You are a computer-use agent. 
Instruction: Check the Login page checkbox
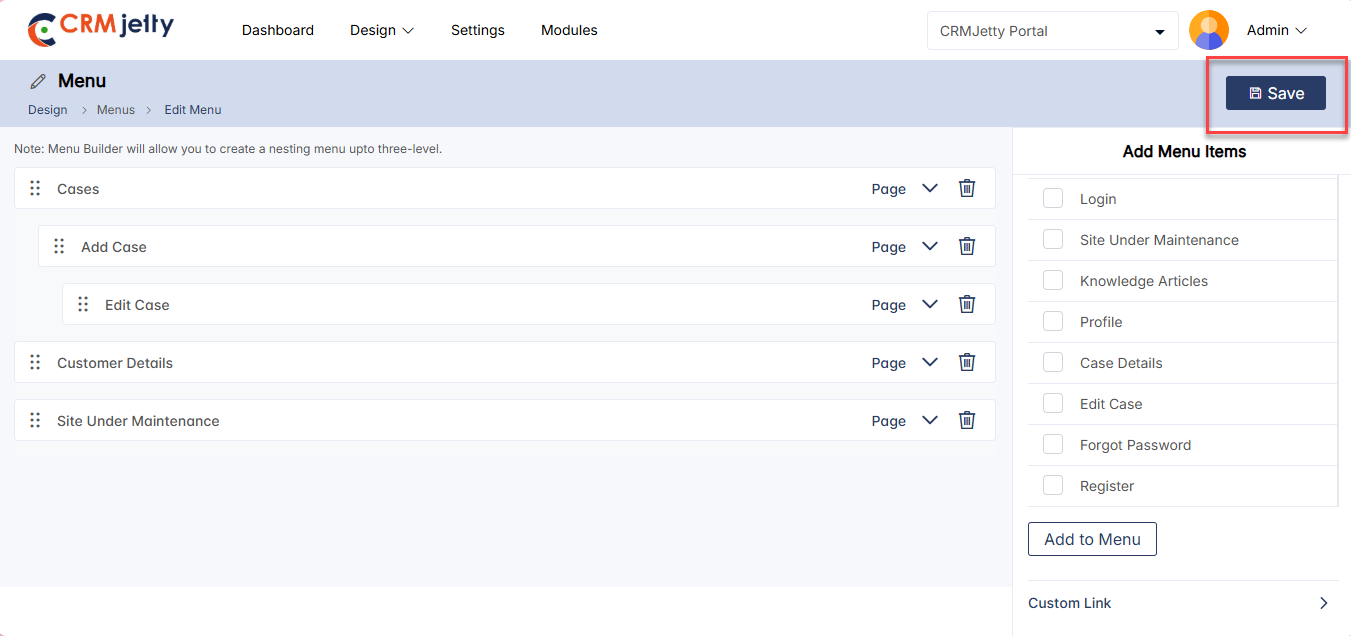tap(1053, 199)
